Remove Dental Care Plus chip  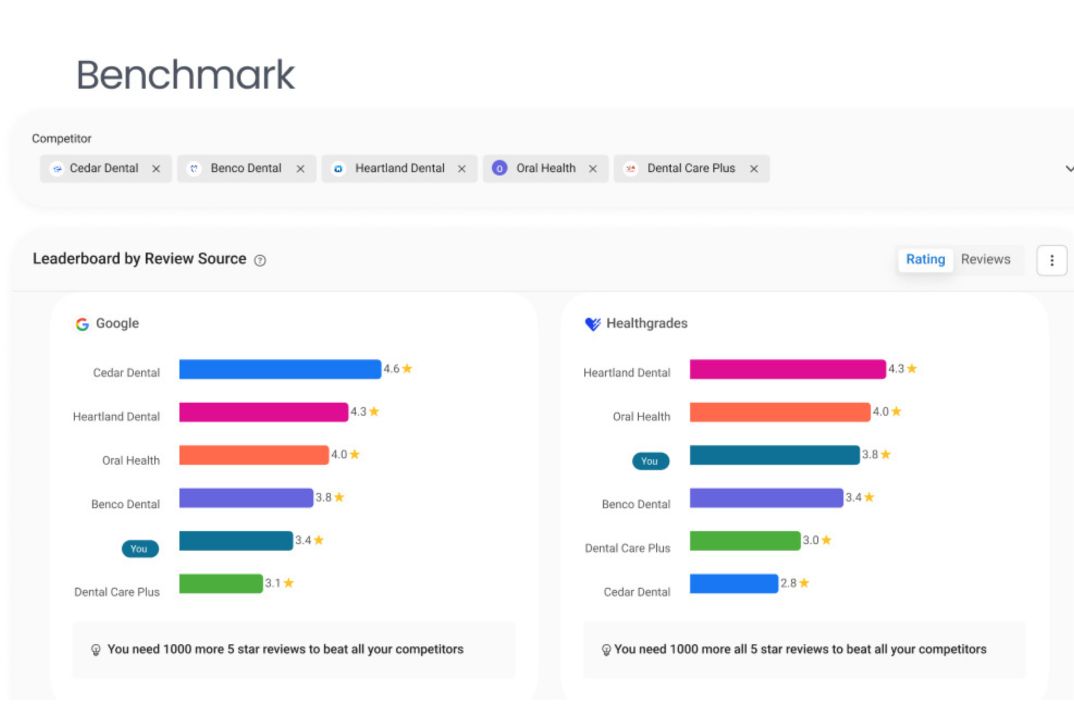pos(754,169)
